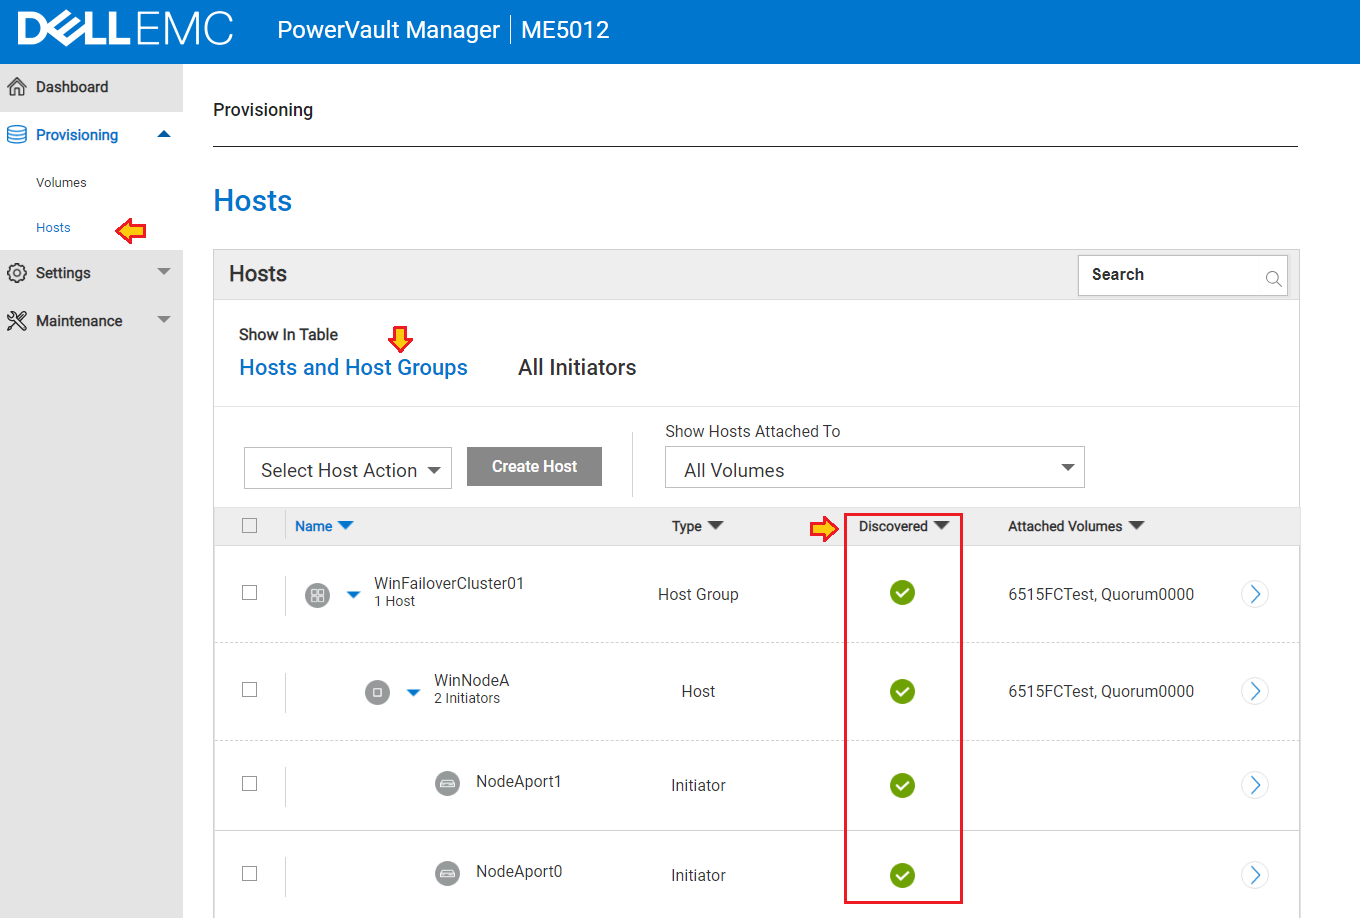The width and height of the screenshot is (1360, 918).
Task: Click the Dell EMC logo
Action: [x=125, y=30]
